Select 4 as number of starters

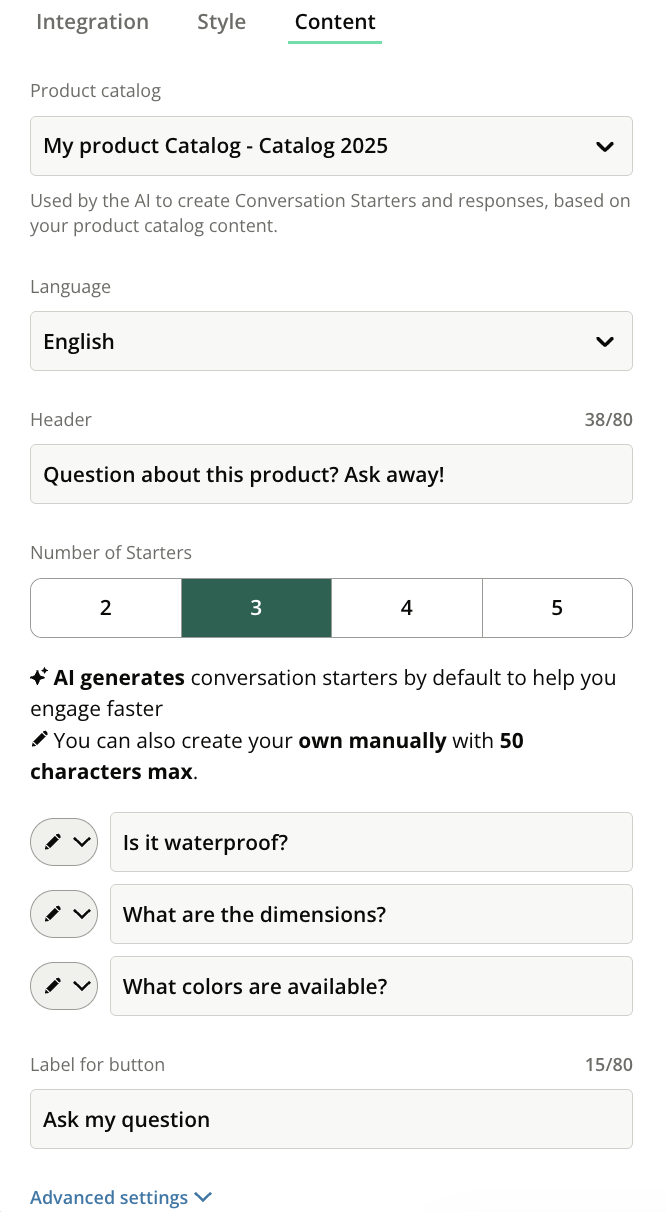coord(407,608)
